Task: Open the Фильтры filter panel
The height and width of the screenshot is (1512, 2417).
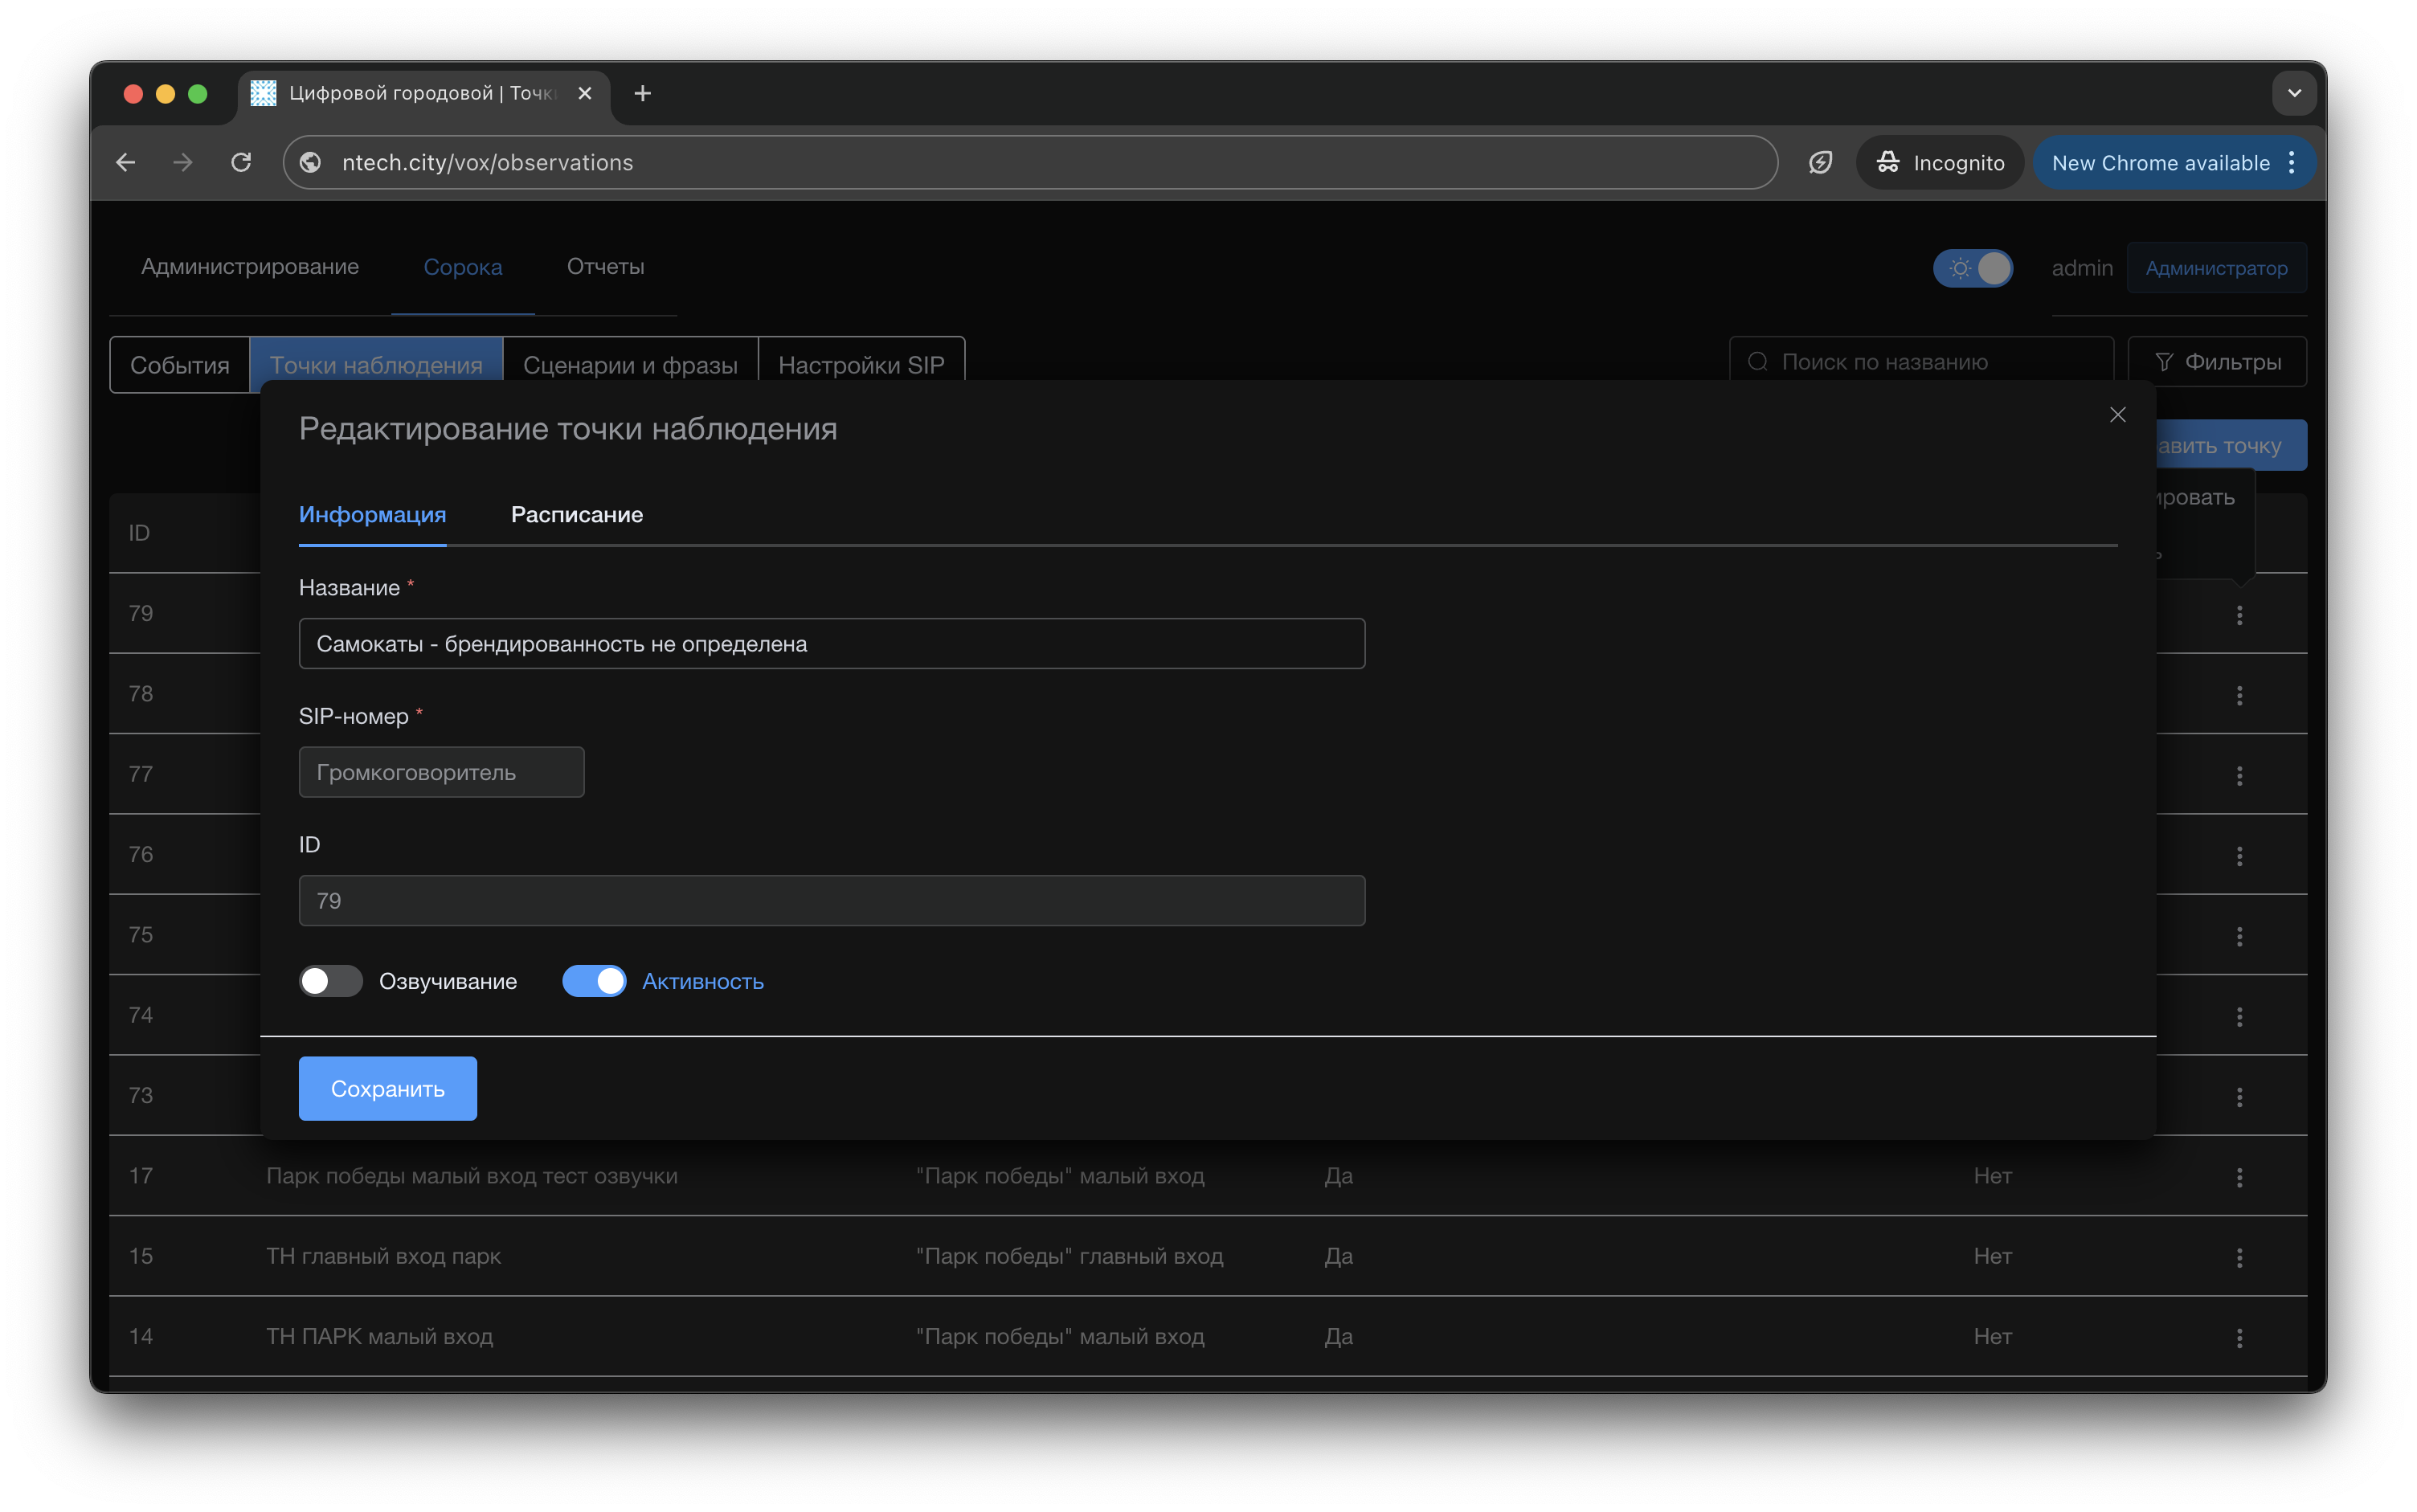Action: 2217,362
